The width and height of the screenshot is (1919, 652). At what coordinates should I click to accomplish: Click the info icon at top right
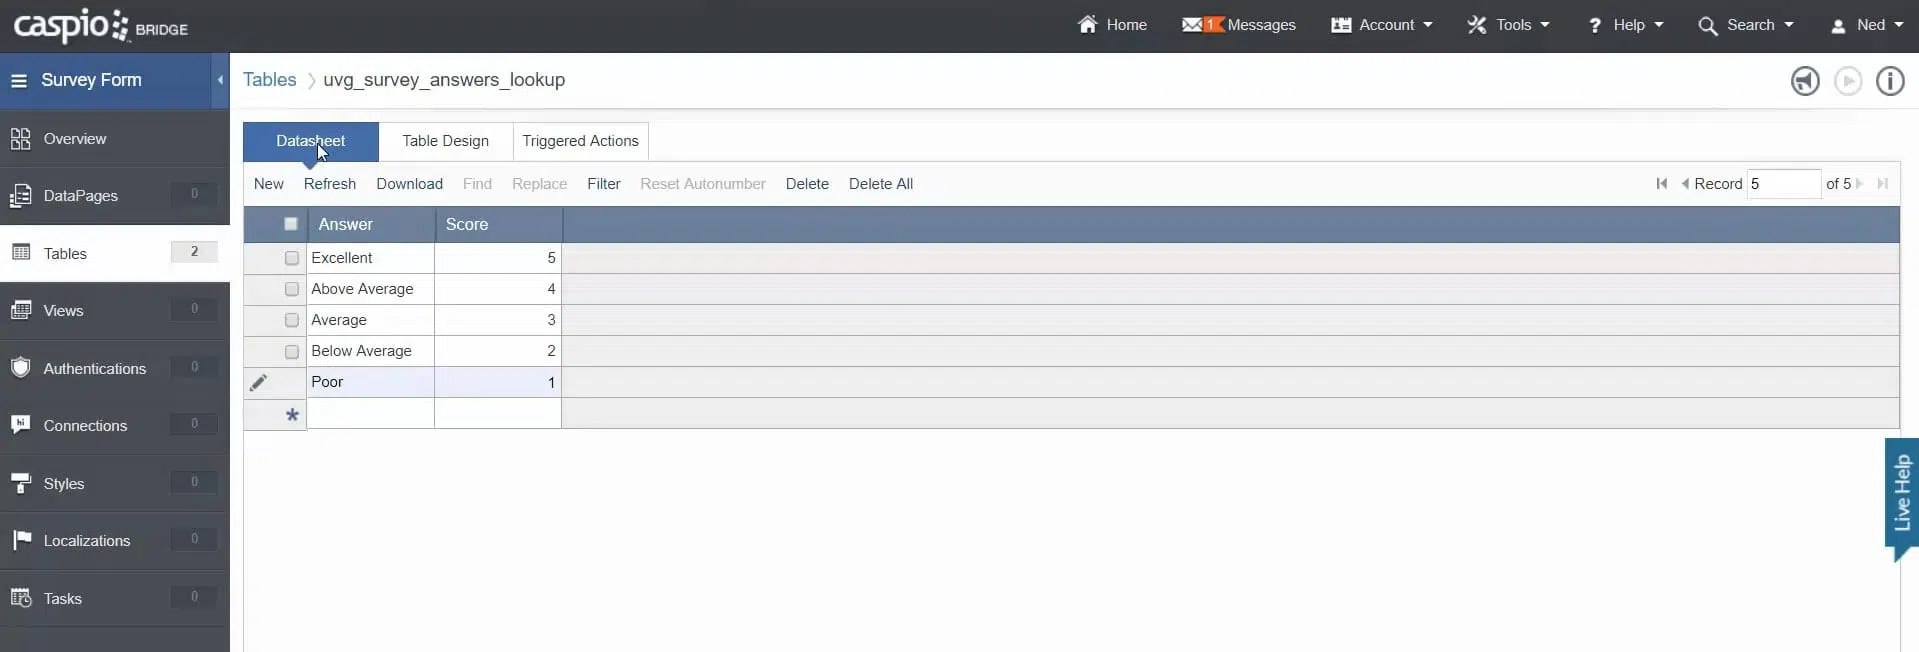click(1889, 81)
